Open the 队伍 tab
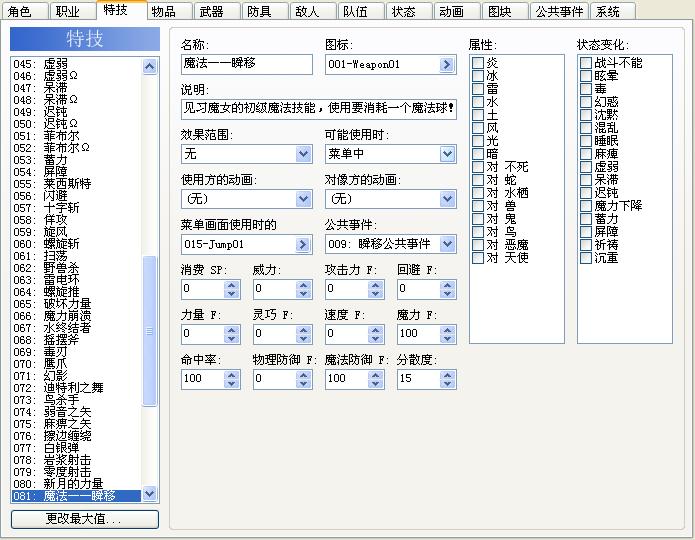 click(361, 11)
